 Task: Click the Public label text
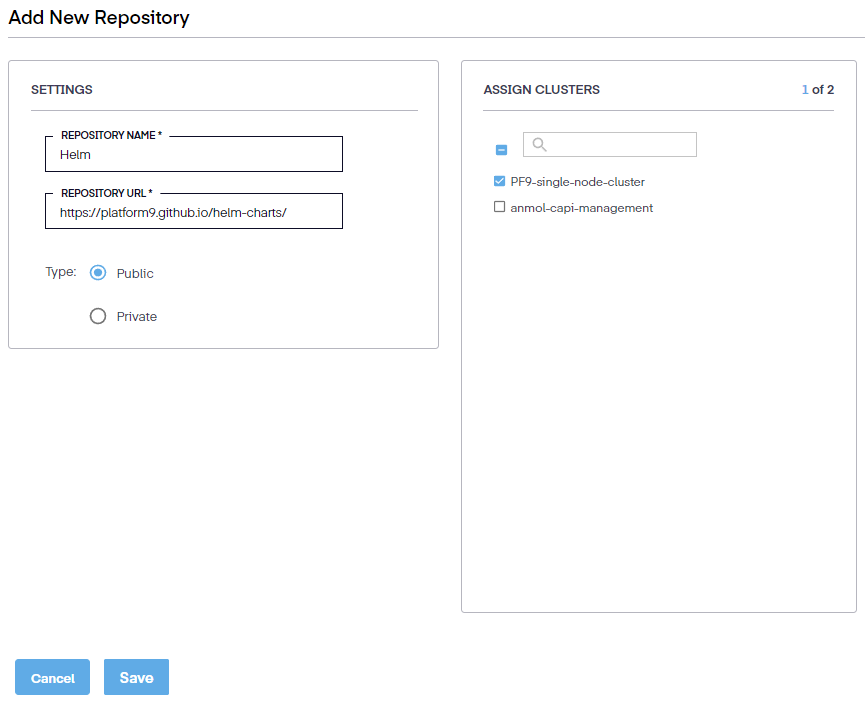pos(135,273)
